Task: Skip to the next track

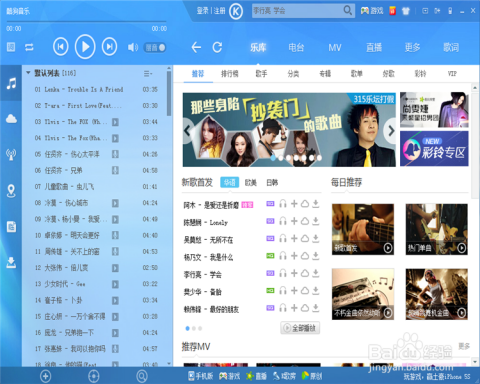Action: [x=109, y=47]
